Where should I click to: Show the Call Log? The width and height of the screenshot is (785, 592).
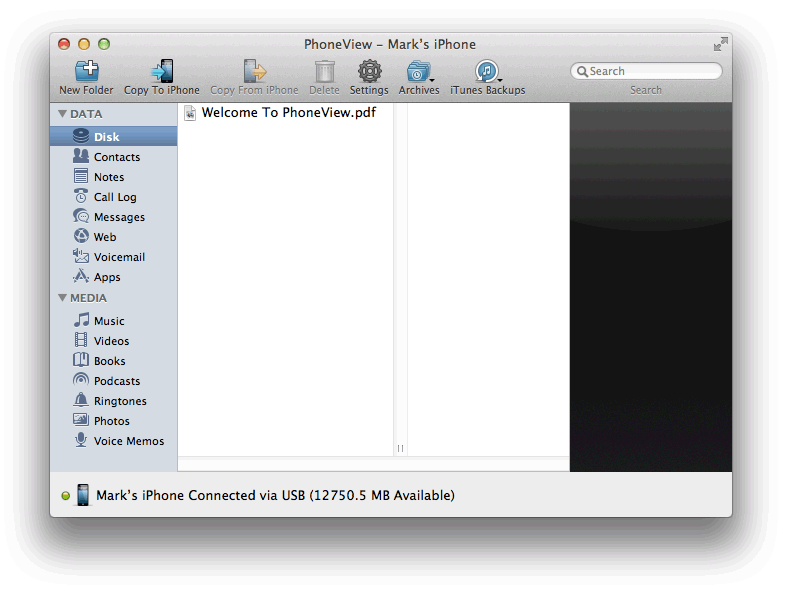click(114, 197)
